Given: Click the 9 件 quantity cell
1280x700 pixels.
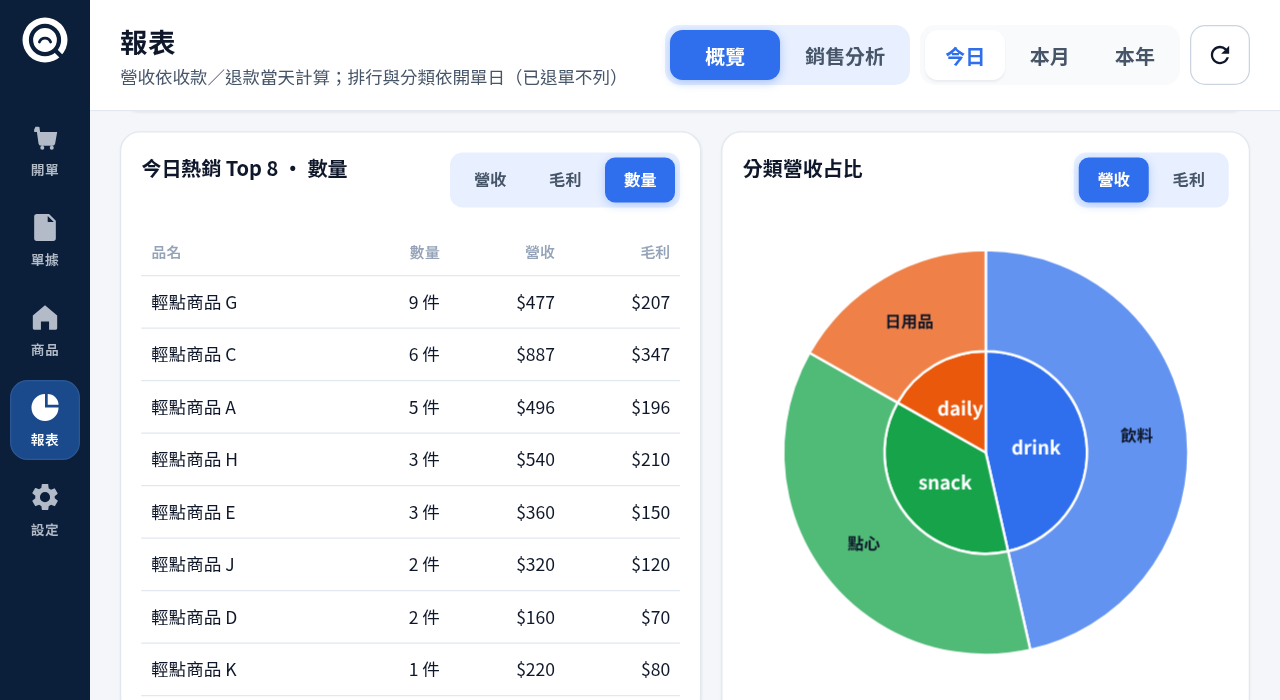Looking at the screenshot, I should click(x=424, y=302).
